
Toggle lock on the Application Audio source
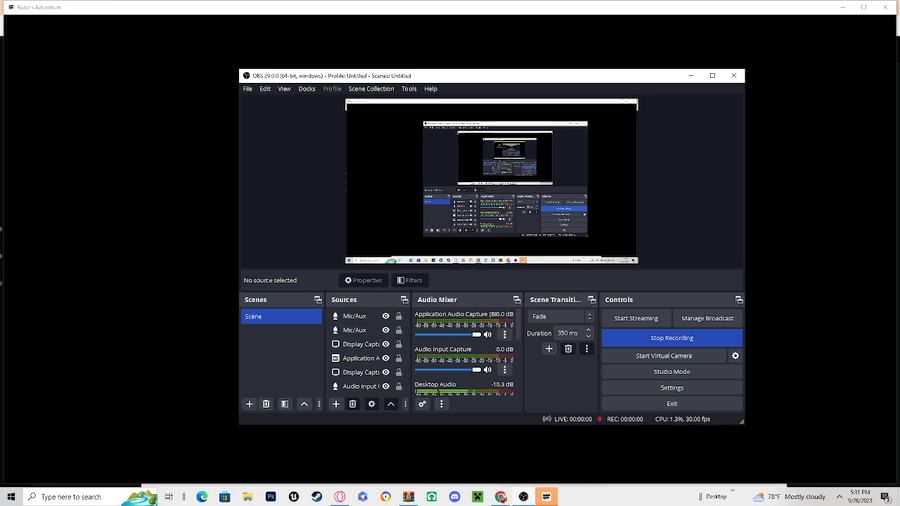point(398,358)
